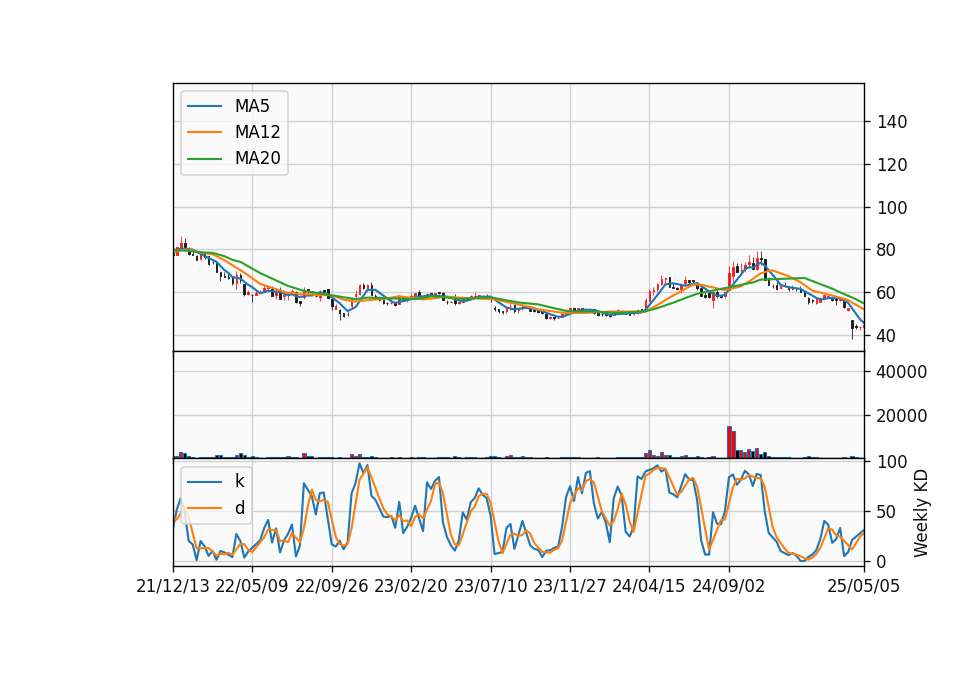Viewport: 960px width, 690px height.
Task: Click the k legend label in KD panel
Action: pyautogui.click(x=239, y=481)
